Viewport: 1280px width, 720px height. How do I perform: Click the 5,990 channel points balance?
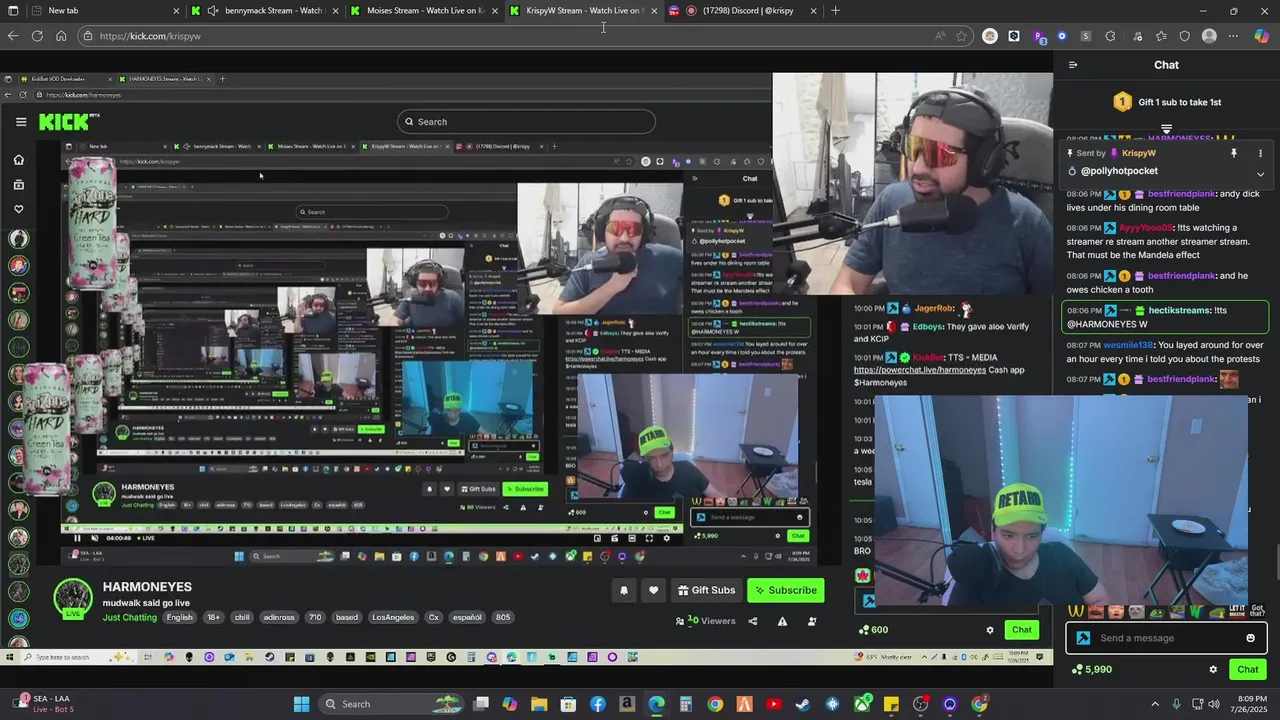(x=1092, y=670)
